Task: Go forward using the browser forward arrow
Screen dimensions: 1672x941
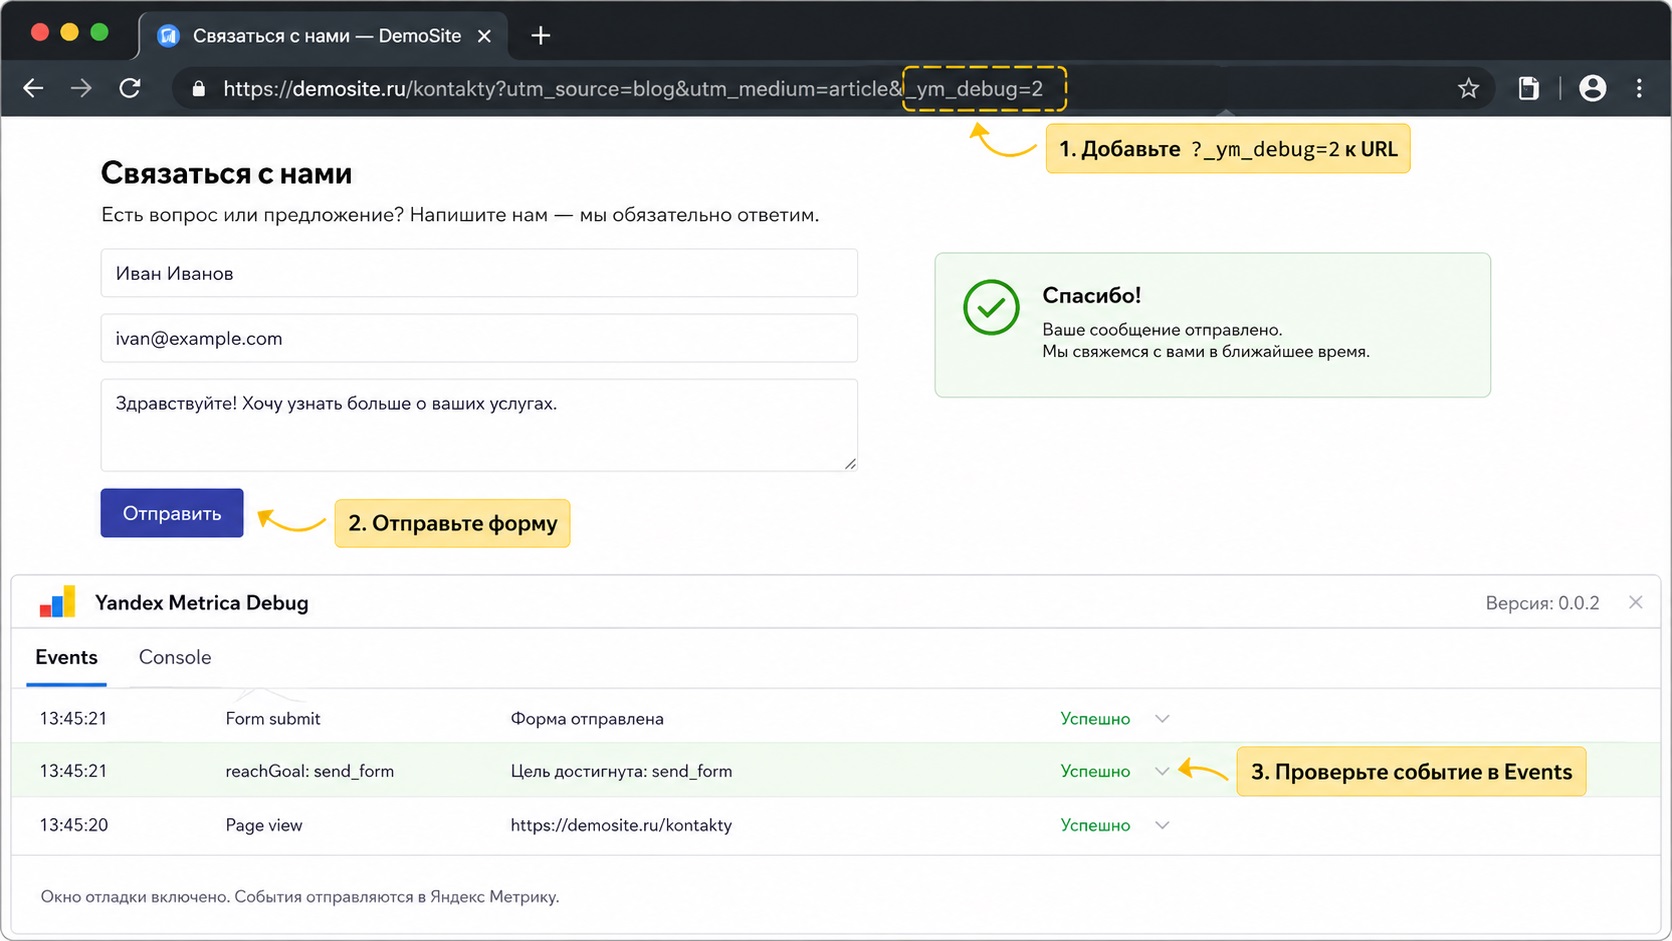Action: coord(81,88)
